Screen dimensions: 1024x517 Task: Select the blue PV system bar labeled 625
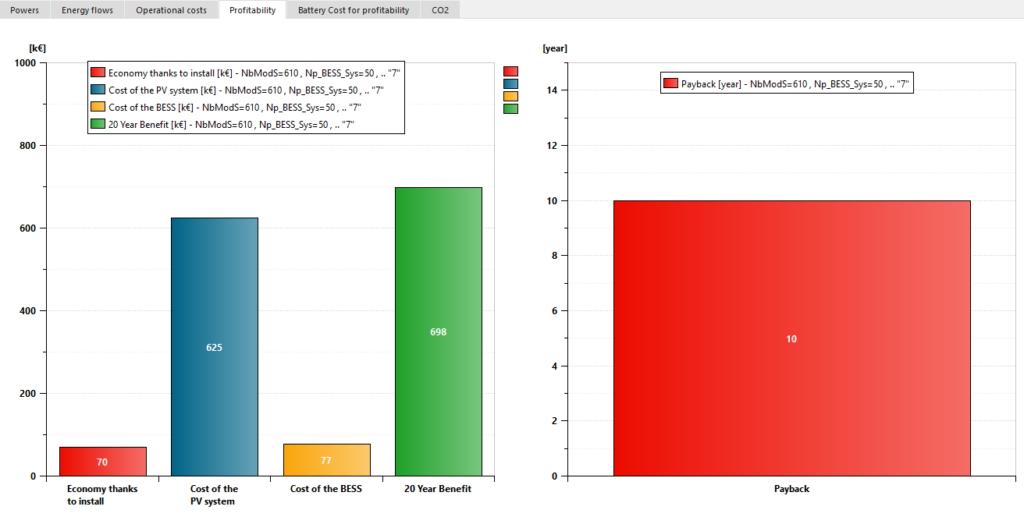click(x=214, y=346)
